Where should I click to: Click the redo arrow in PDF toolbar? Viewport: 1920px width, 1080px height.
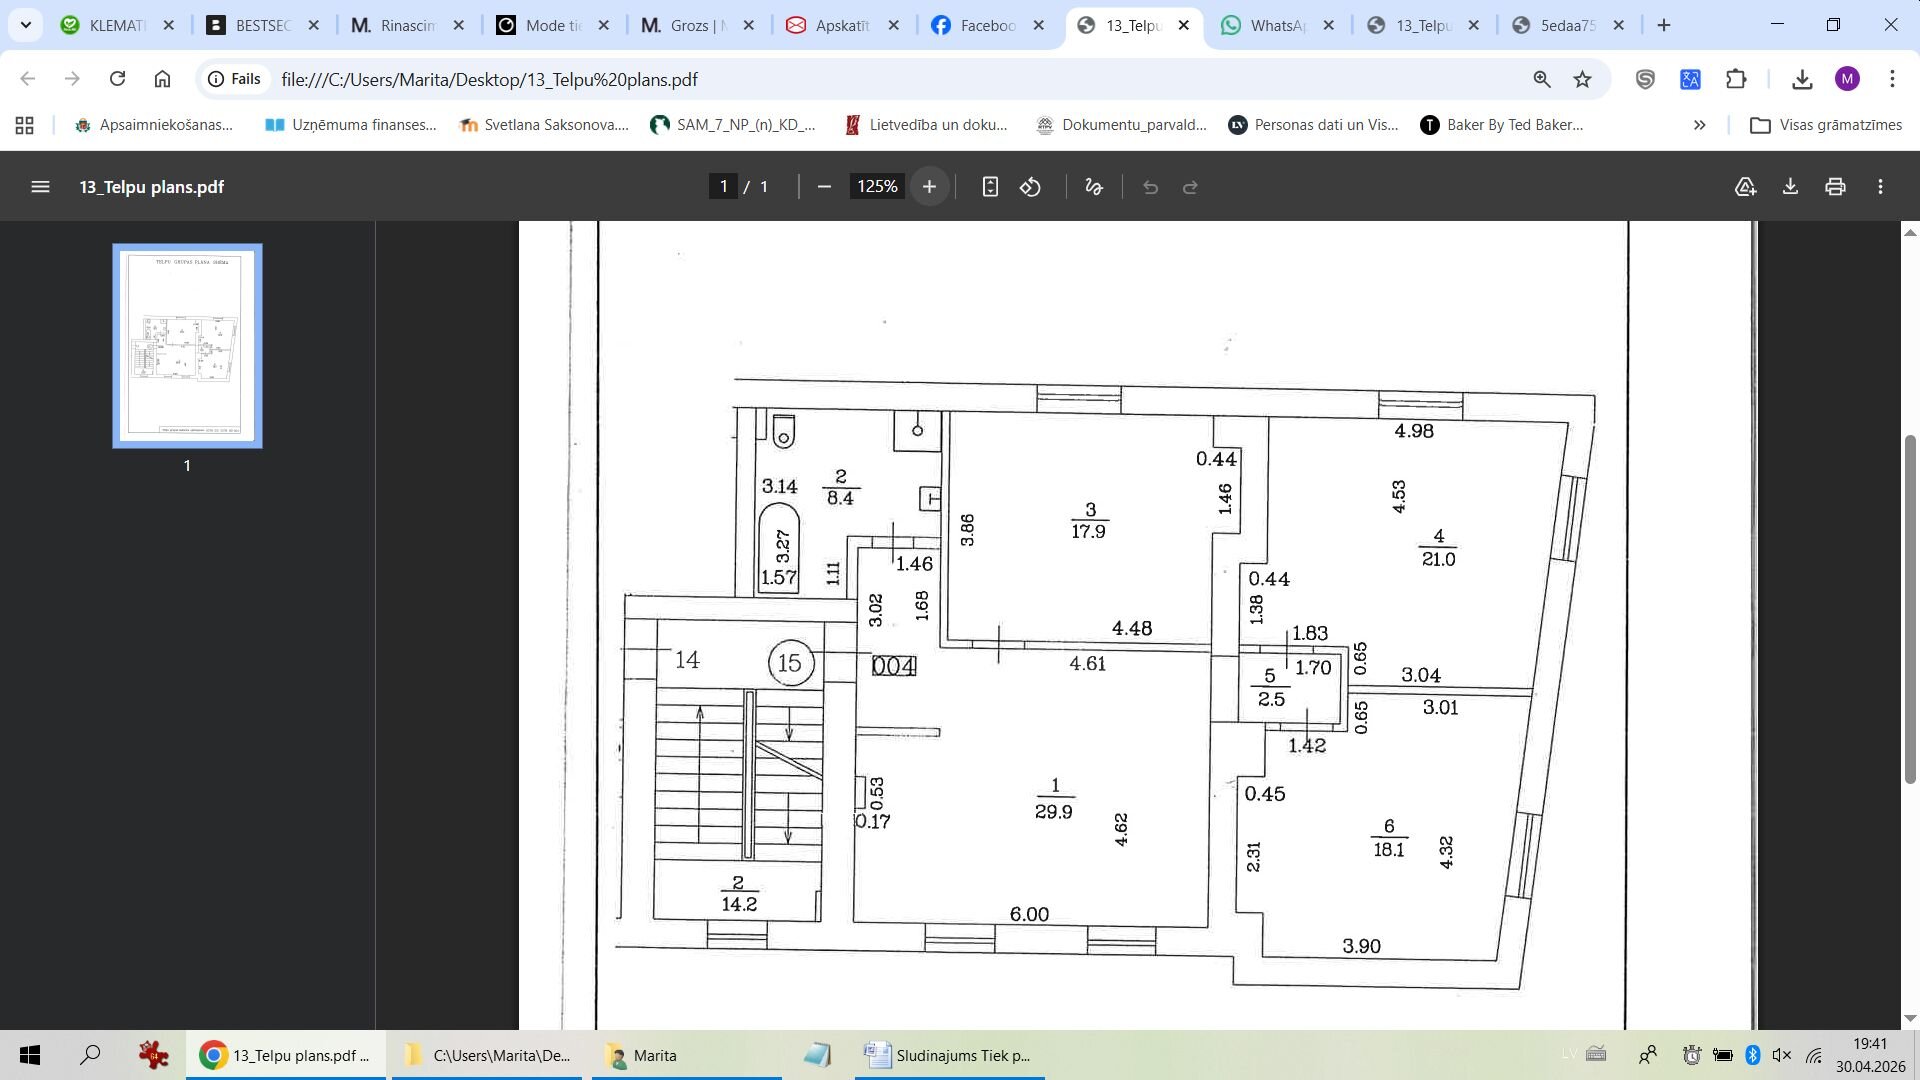pos(1190,187)
